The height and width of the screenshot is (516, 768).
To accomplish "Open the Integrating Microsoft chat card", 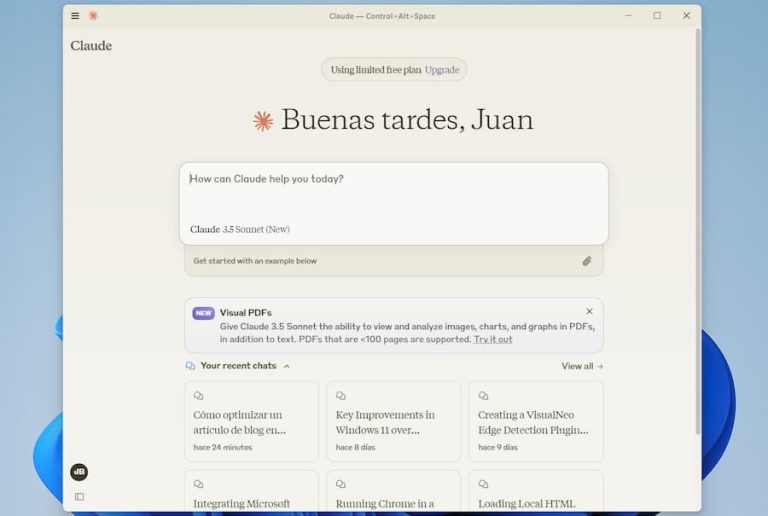I will click(251, 491).
